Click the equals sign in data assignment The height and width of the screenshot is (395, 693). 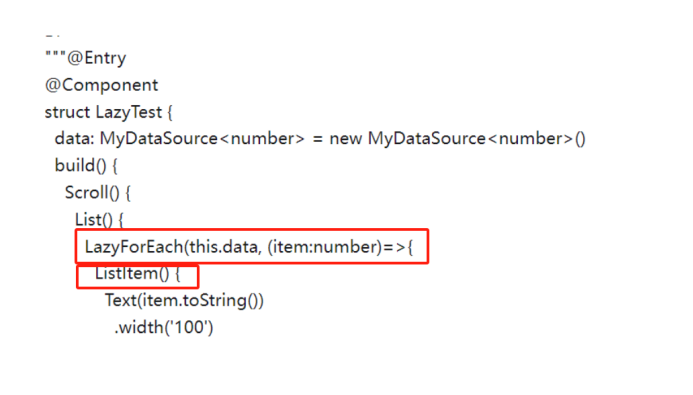tap(317, 139)
